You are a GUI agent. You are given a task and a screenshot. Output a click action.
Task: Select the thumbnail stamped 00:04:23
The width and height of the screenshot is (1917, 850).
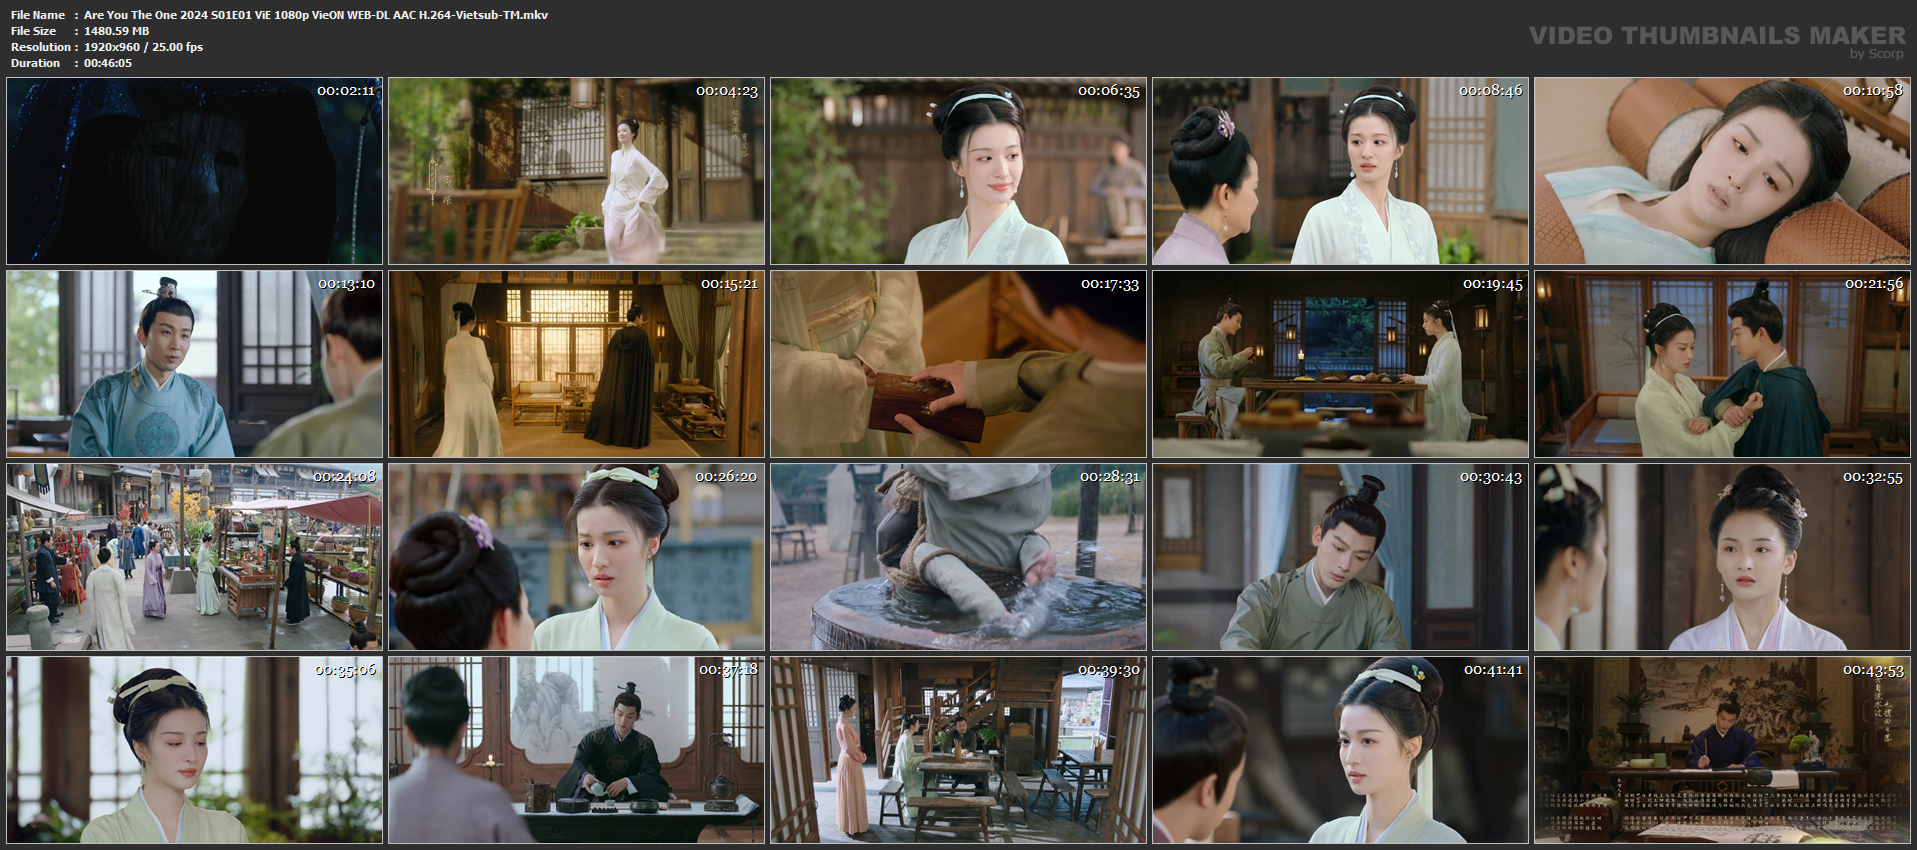coord(576,171)
